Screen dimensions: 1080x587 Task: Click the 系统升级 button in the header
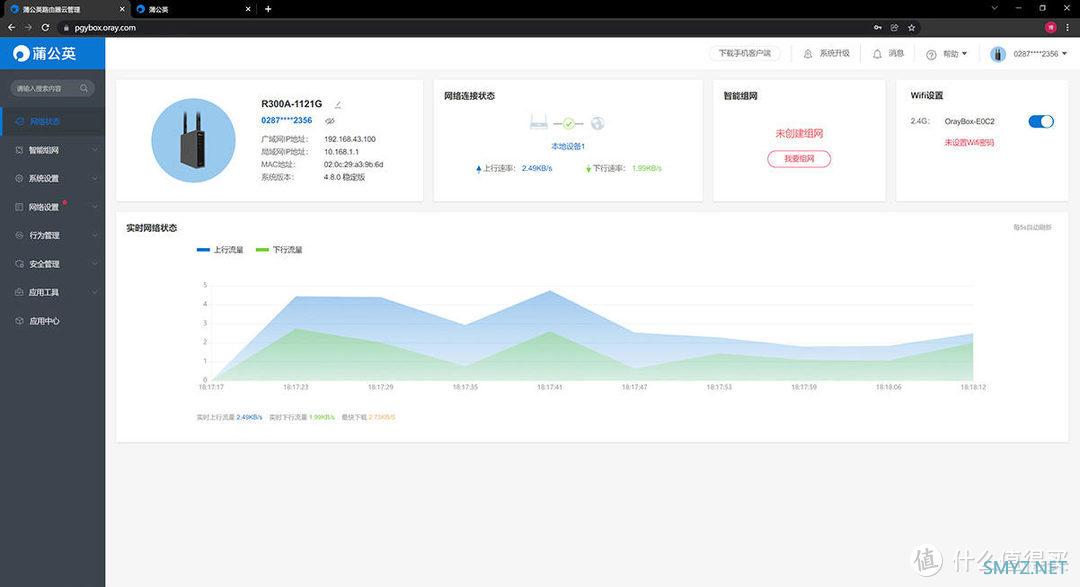click(x=827, y=53)
